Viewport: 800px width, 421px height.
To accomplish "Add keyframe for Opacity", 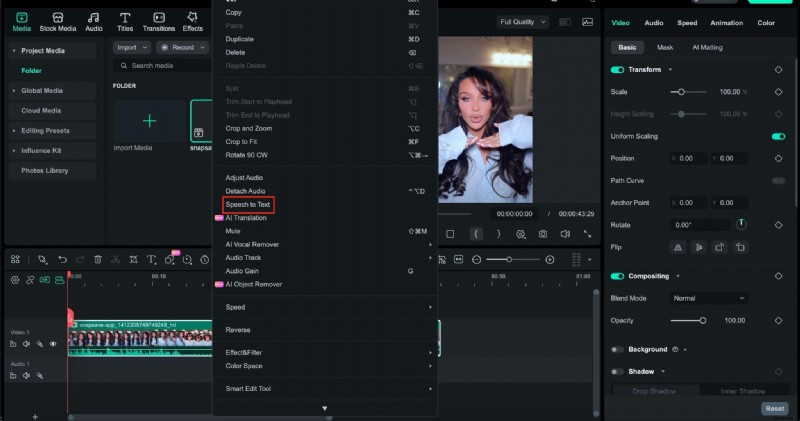I will pyautogui.click(x=779, y=320).
